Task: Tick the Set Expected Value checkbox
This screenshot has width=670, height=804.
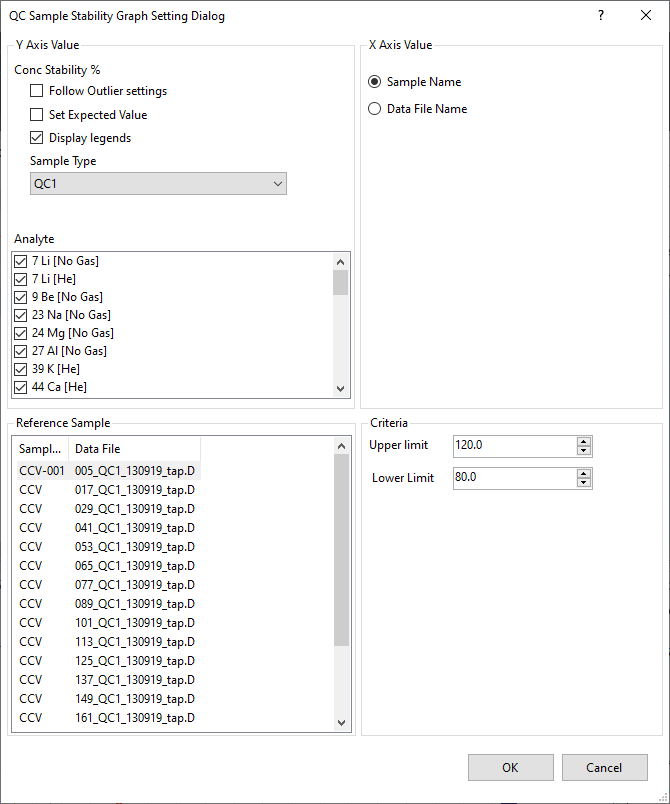Action: (36, 114)
